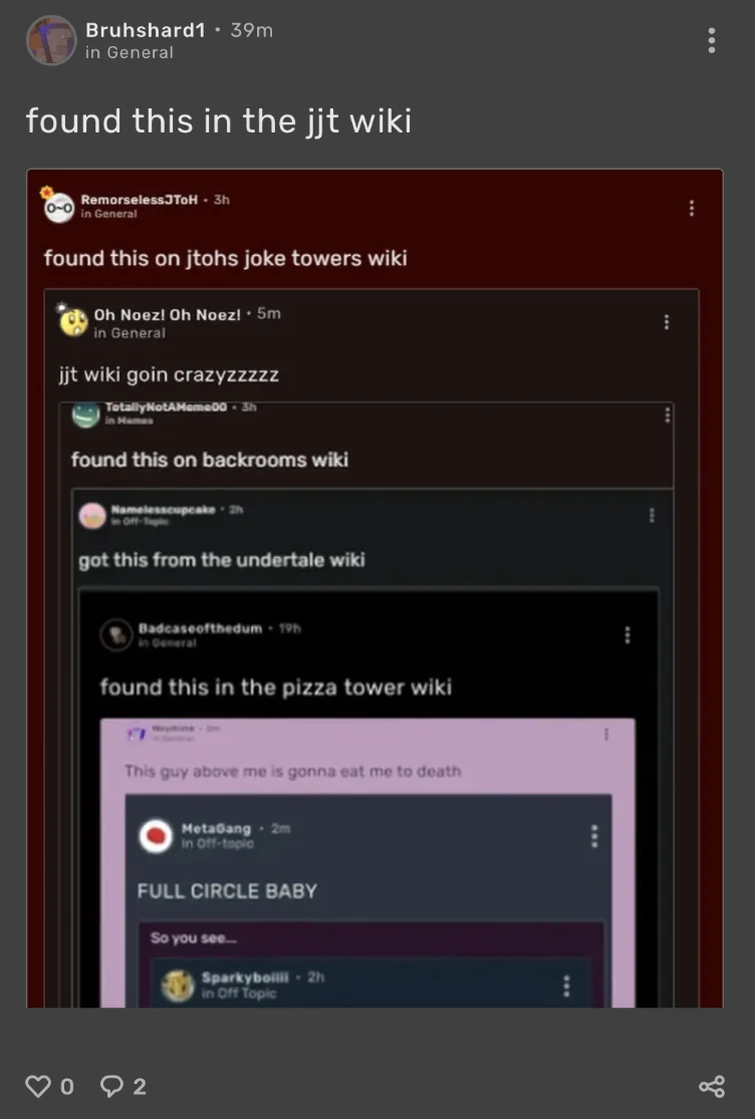The width and height of the screenshot is (755, 1119).
Task: Click Namelesscupcake pink avatar
Action: (x=92, y=515)
